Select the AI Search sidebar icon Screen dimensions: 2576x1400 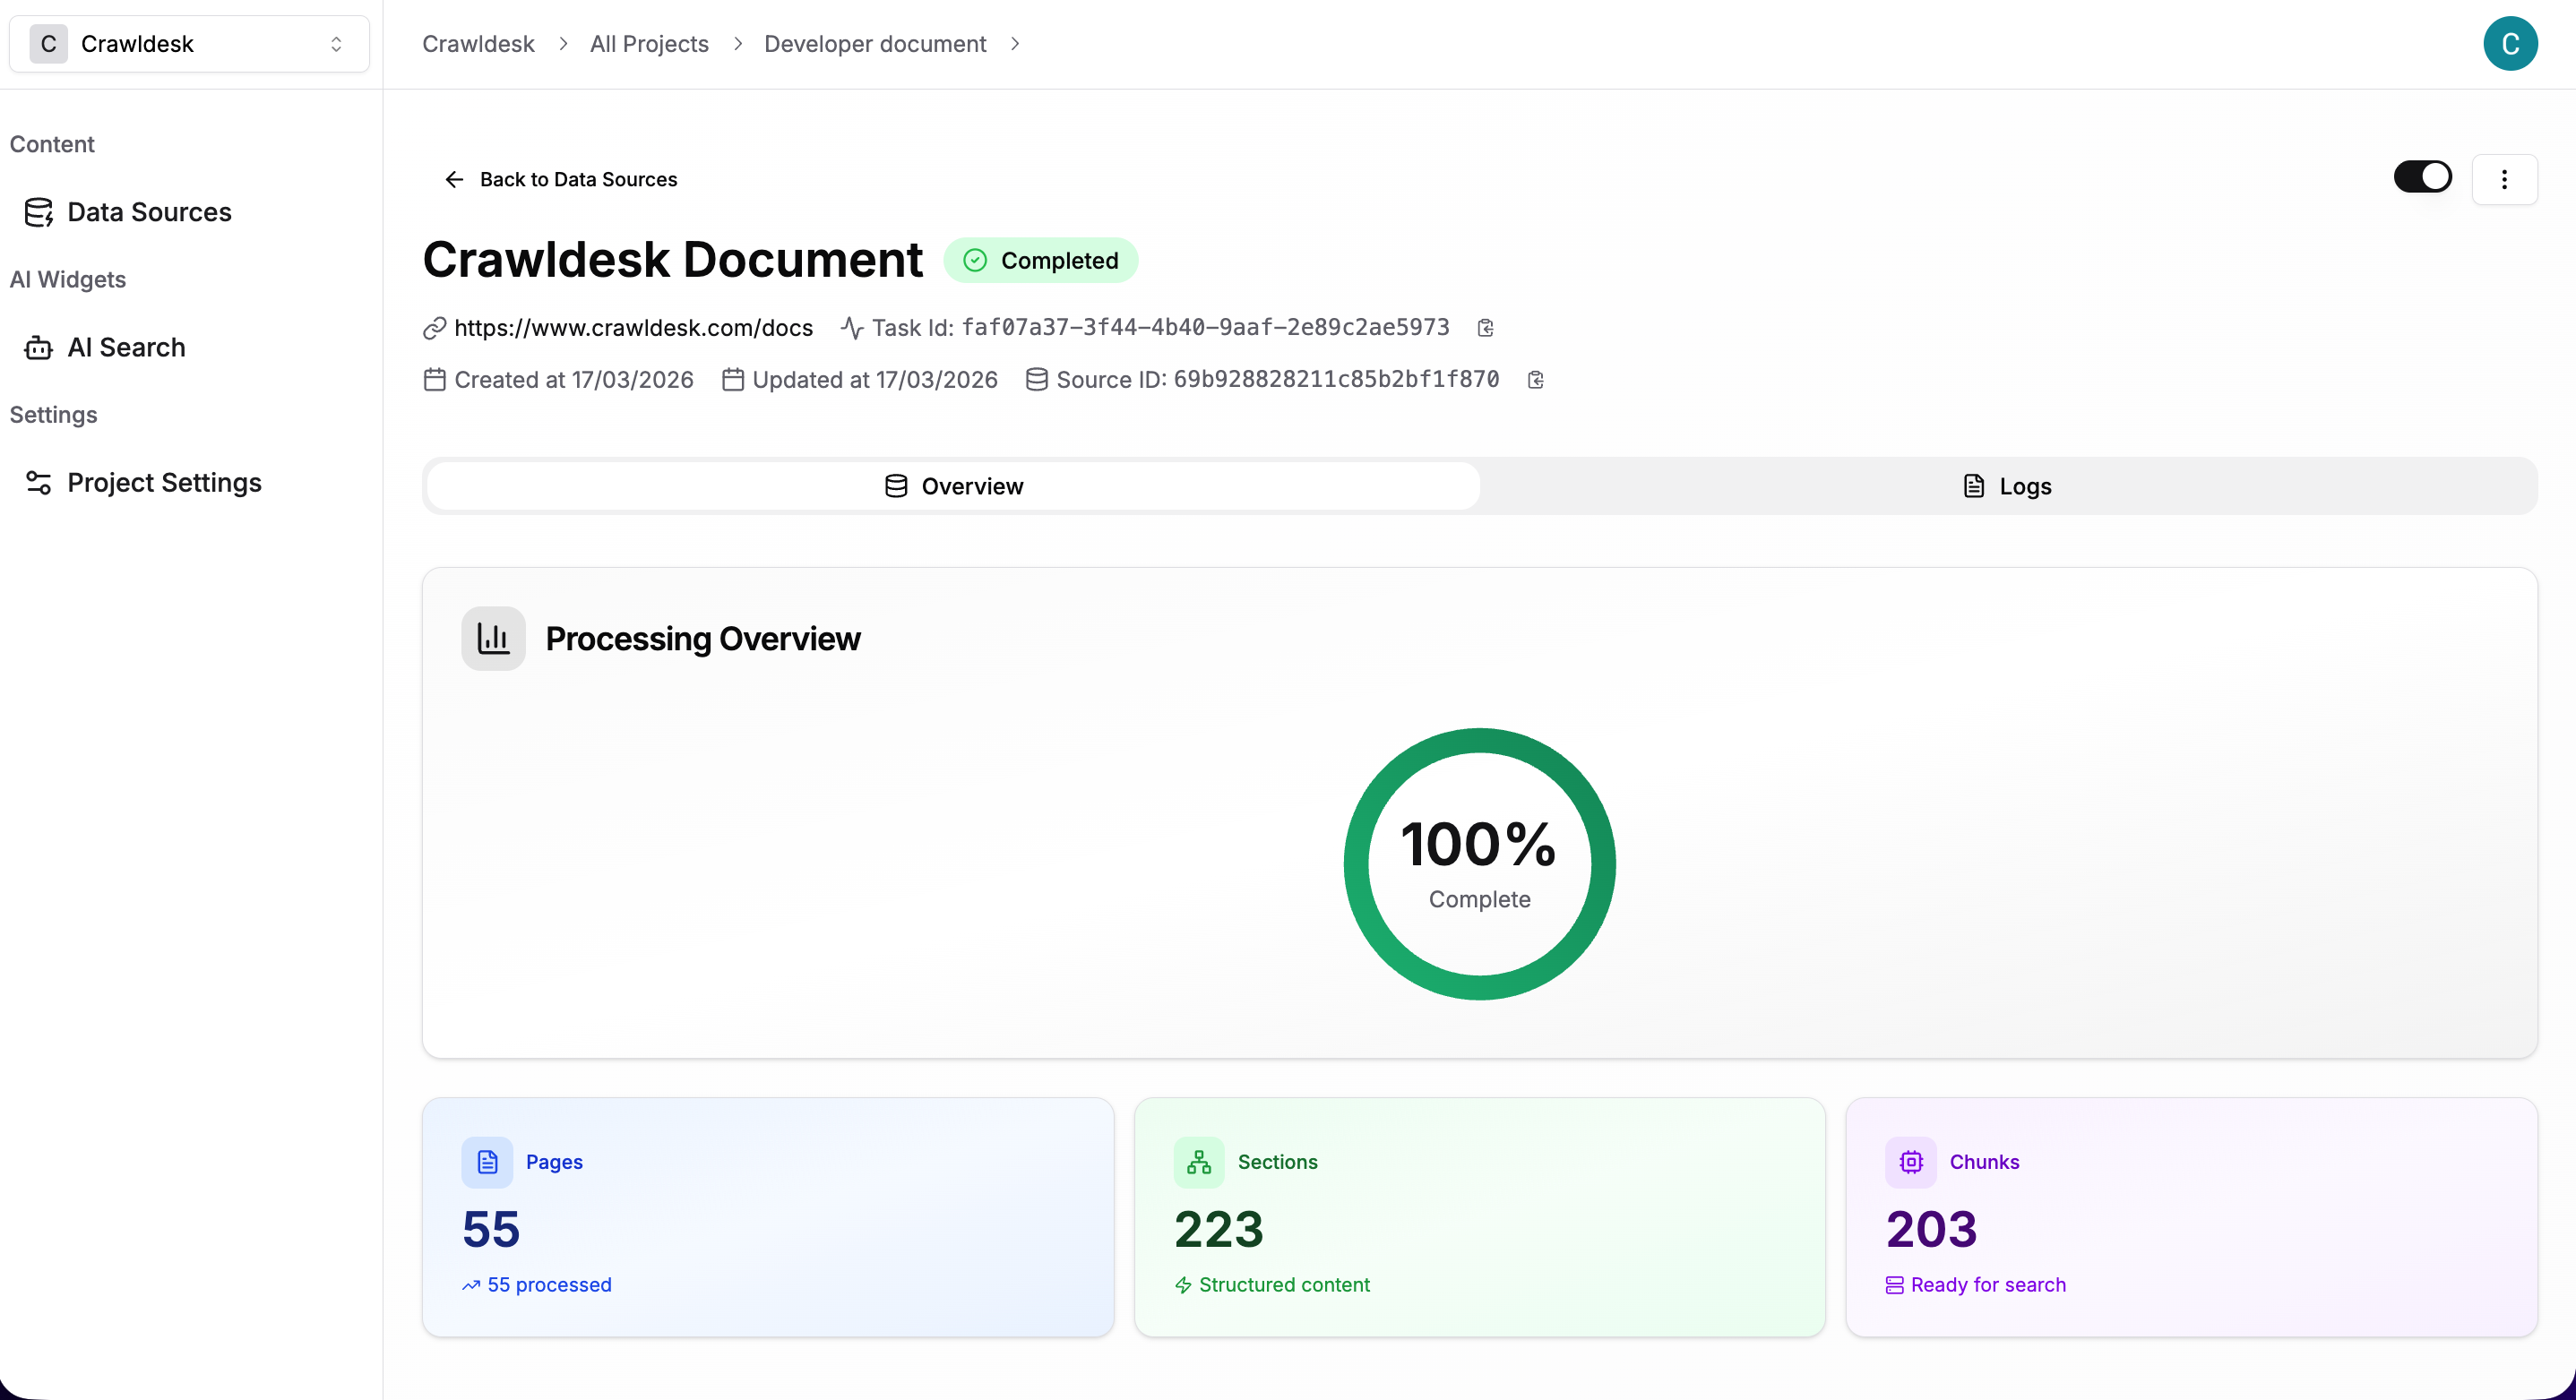(x=37, y=347)
